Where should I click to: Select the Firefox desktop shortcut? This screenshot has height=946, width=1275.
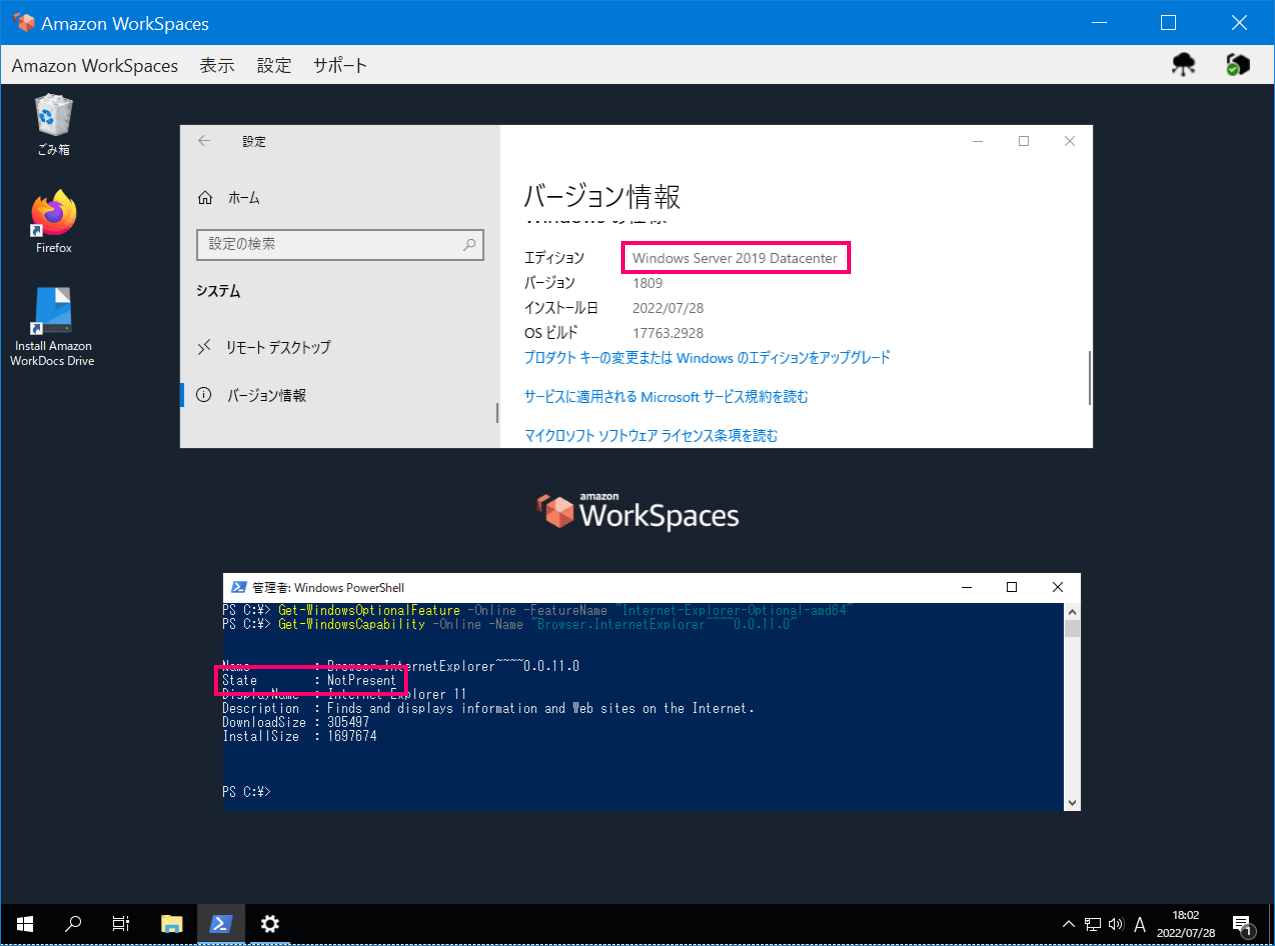point(54,222)
